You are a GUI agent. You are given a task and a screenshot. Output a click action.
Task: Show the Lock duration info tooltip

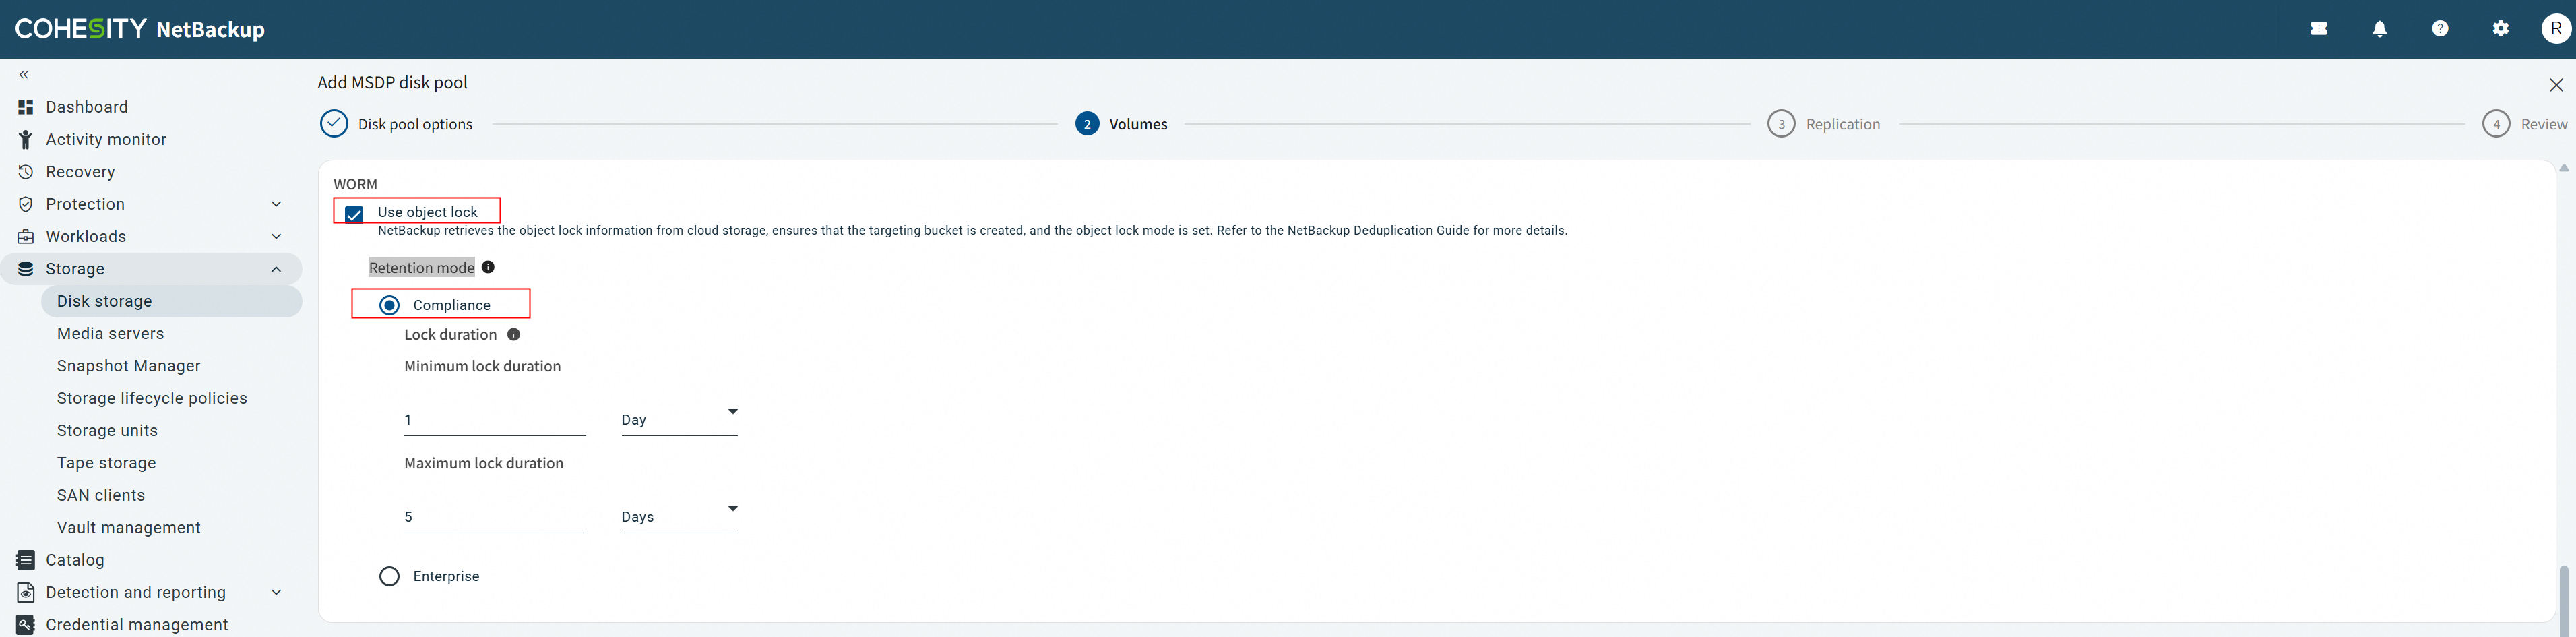tap(513, 334)
